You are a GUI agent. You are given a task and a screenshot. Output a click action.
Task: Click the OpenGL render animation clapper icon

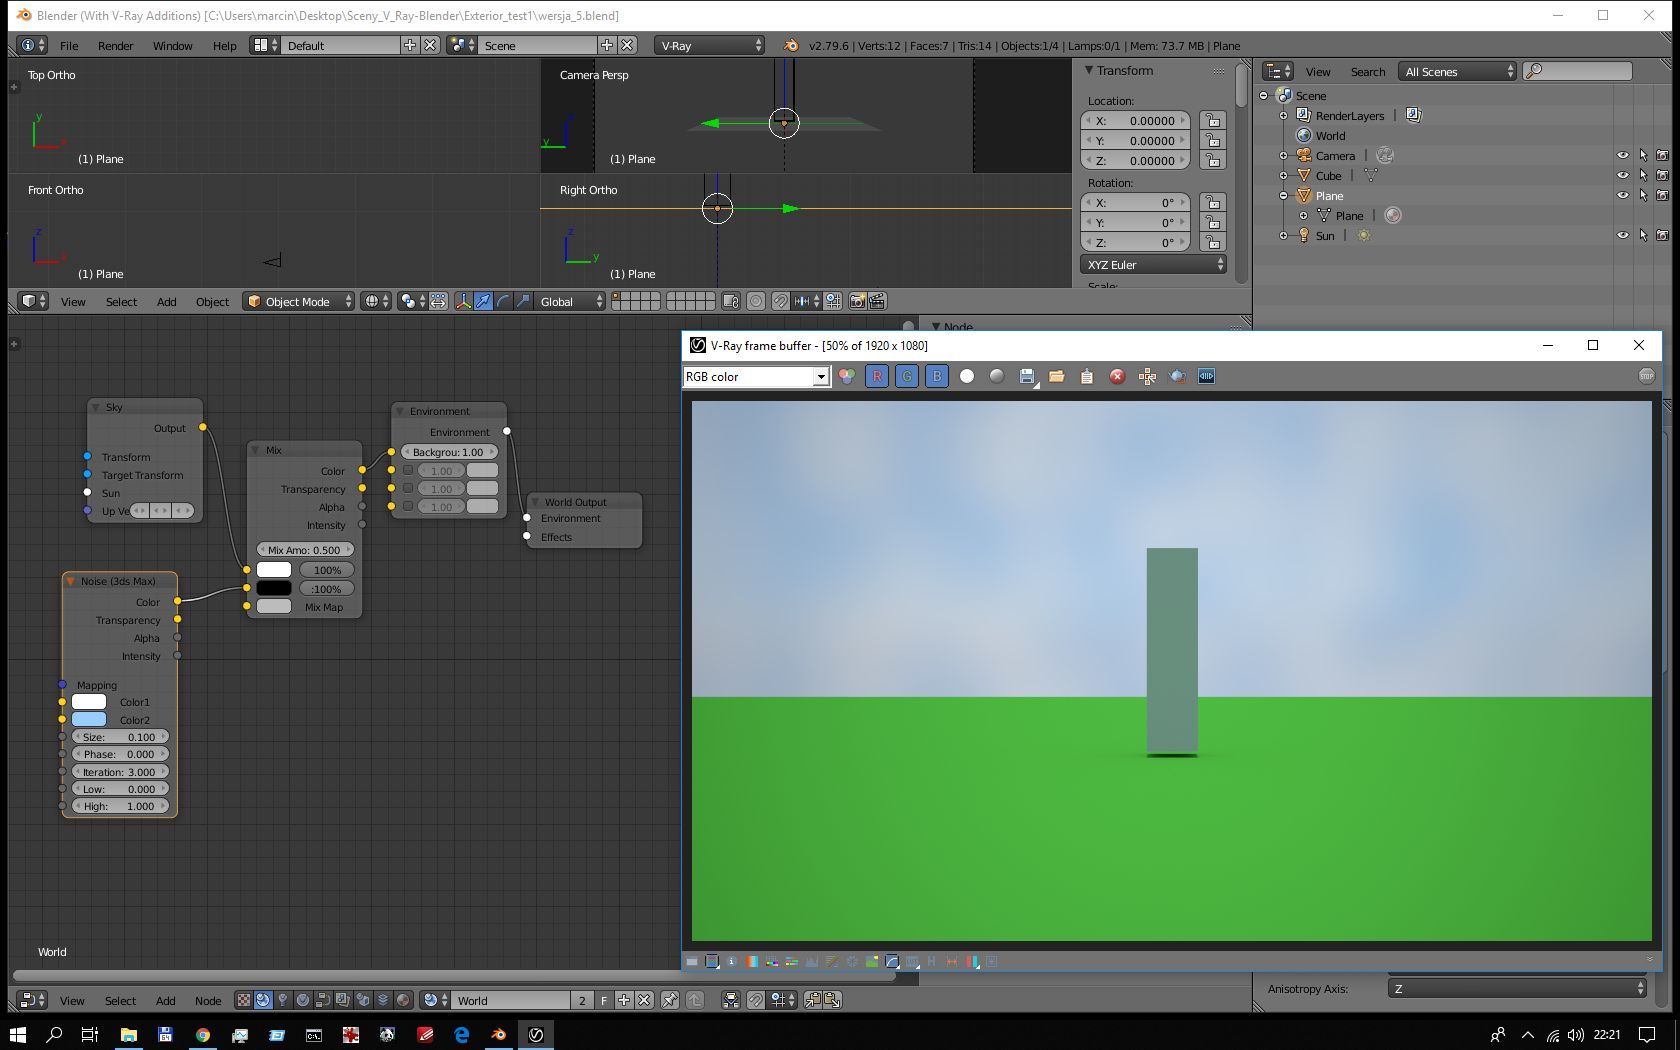[x=877, y=301]
